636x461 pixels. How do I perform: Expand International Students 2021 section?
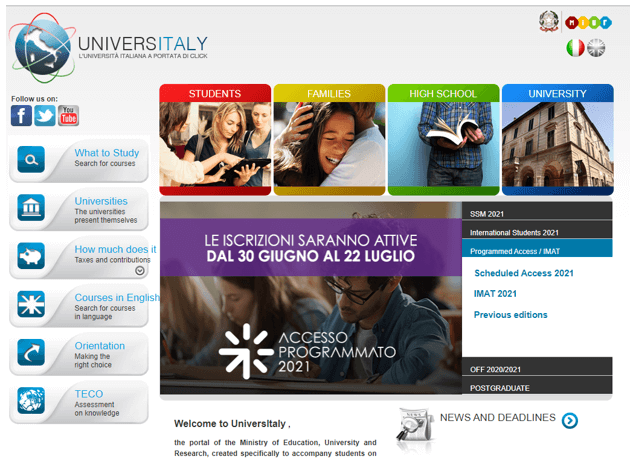click(x=537, y=229)
